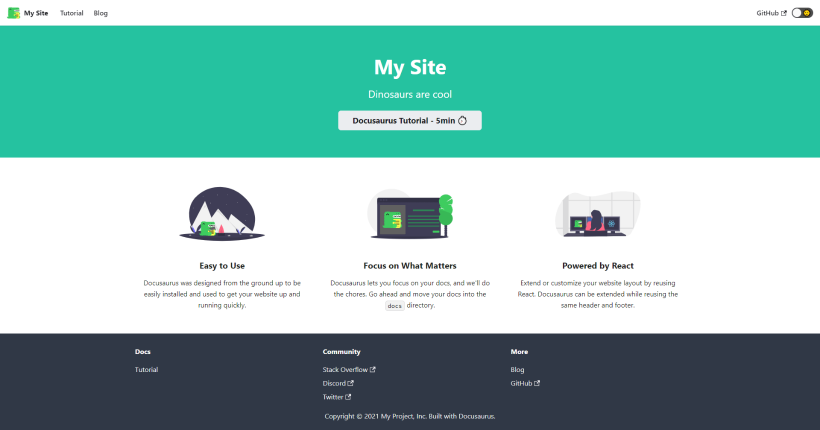Viewport: 820px width, 430px height.
Task: Open the Blog link in the footer
Action: (517, 369)
